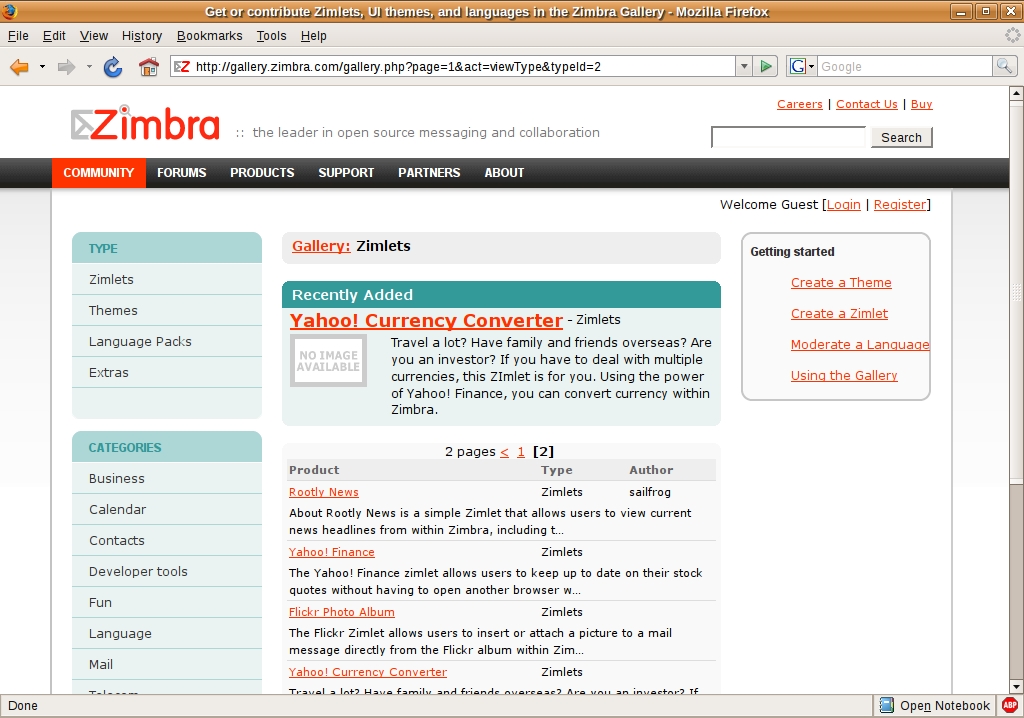Click the magnifier icon in the Google search bar

(x=1003, y=66)
